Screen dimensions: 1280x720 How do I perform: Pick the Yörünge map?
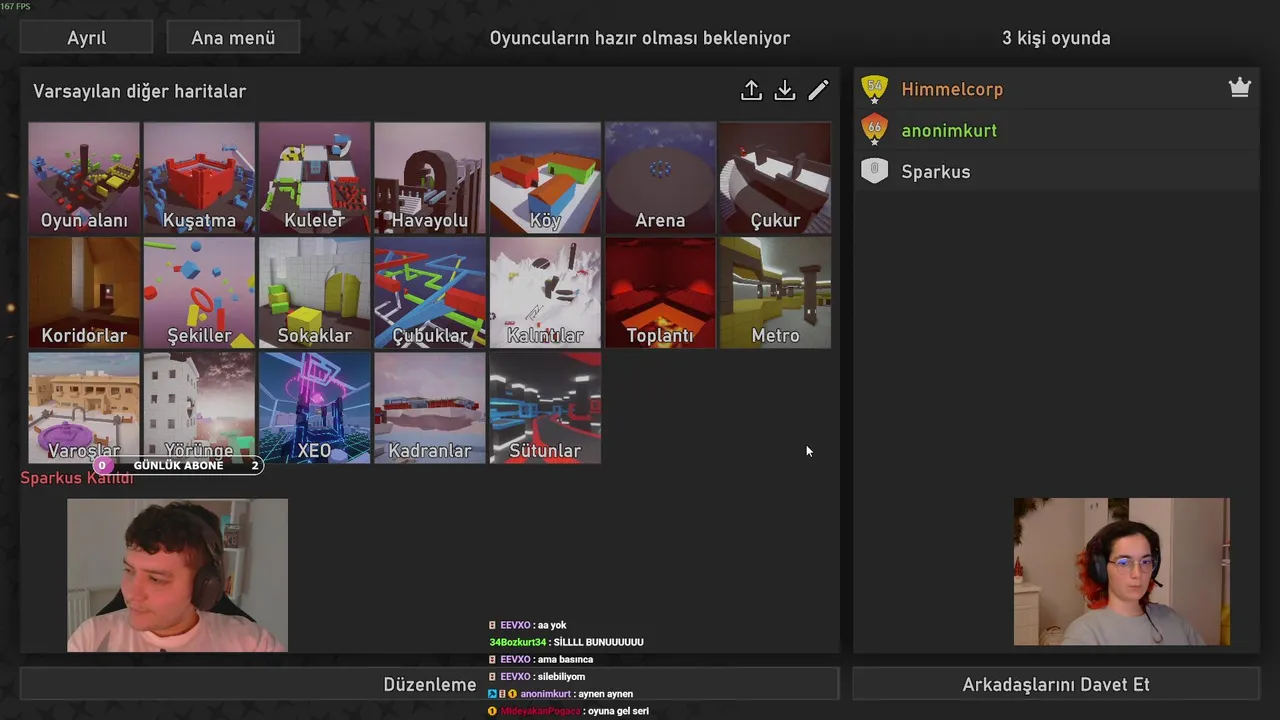pyautogui.click(x=199, y=408)
